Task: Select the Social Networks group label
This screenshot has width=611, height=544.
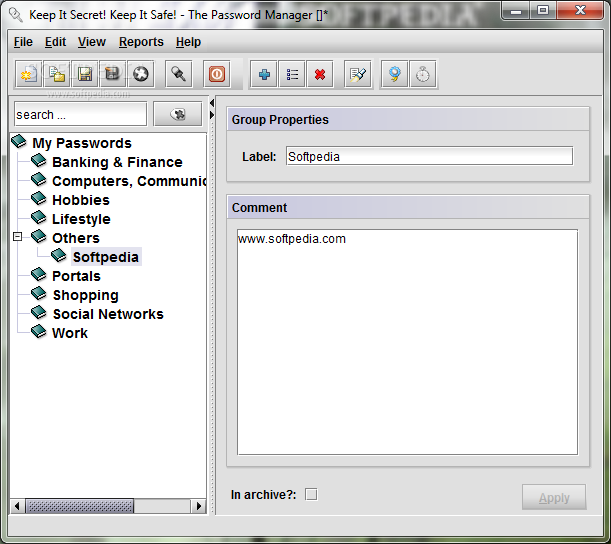Action: pyautogui.click(x=108, y=314)
